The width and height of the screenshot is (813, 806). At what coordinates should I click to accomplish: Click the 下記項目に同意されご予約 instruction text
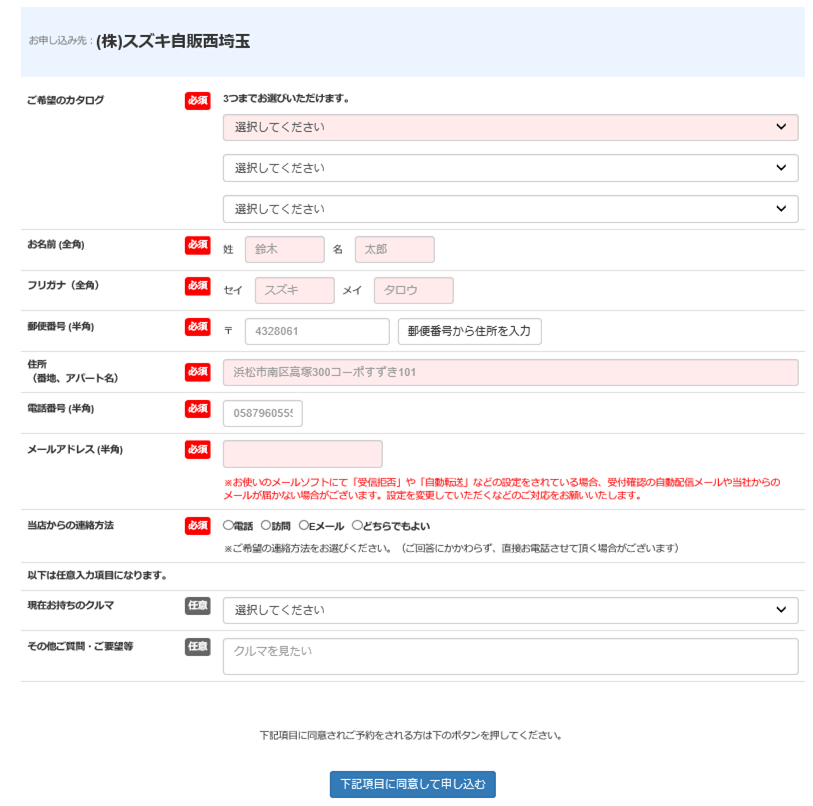(412, 735)
